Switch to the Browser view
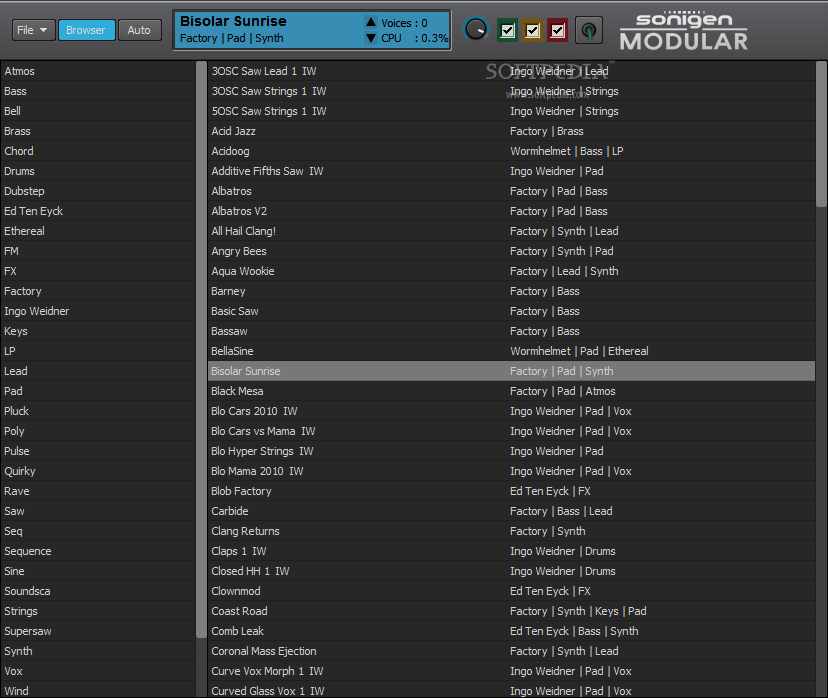 tap(87, 30)
